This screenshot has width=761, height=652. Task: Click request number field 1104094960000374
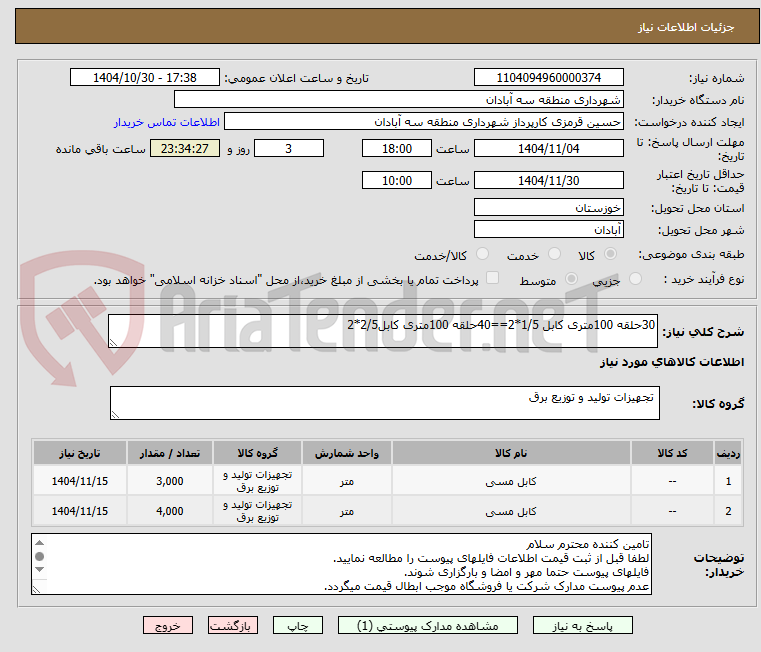[x=548, y=77]
